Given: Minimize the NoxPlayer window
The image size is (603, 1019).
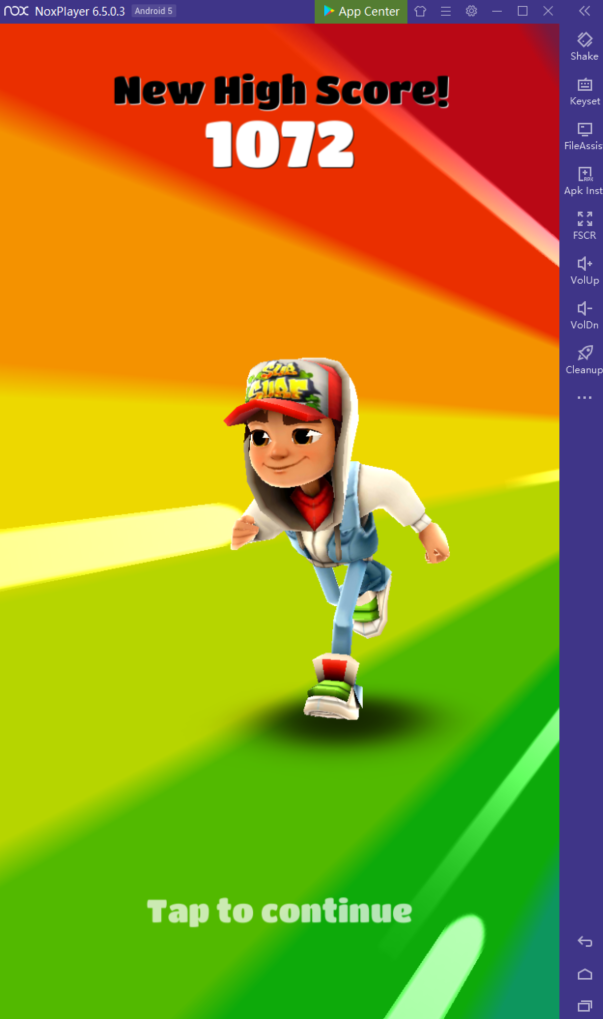Looking at the screenshot, I should tap(497, 11).
